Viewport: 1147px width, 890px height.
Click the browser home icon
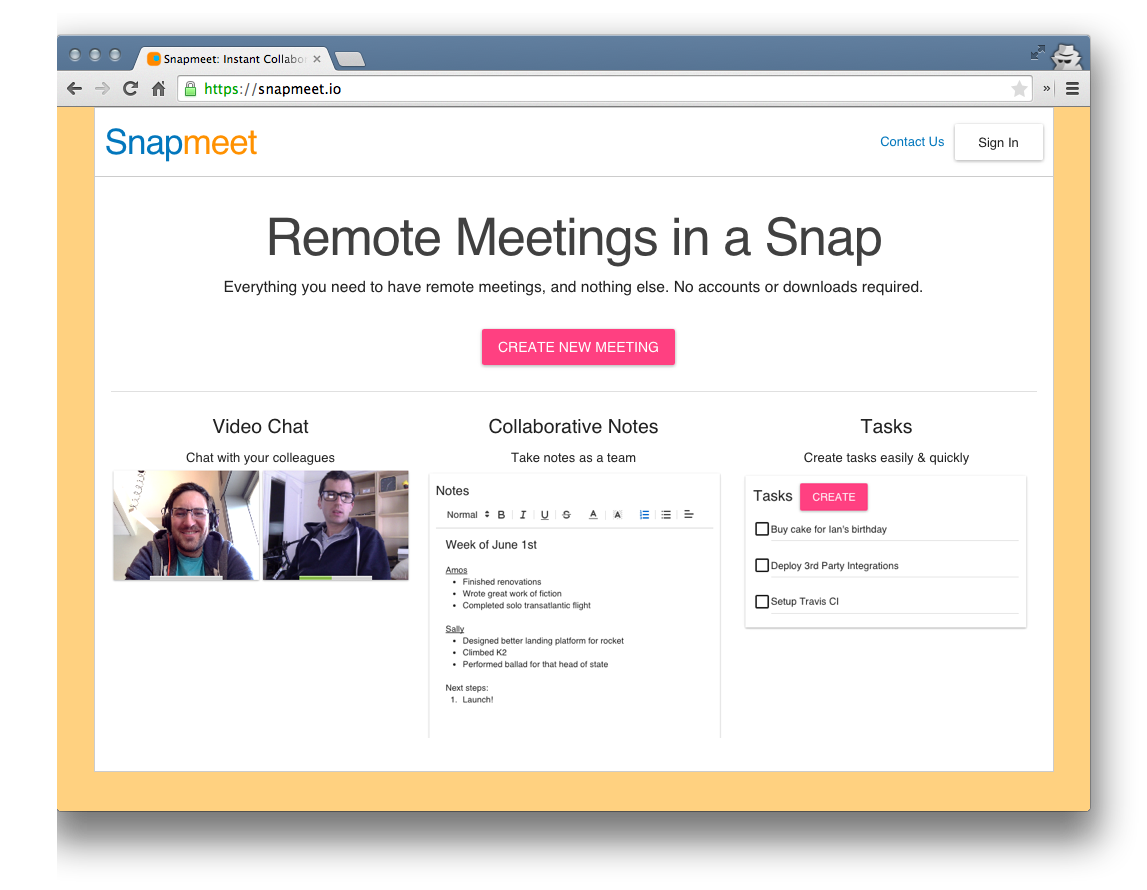point(158,88)
